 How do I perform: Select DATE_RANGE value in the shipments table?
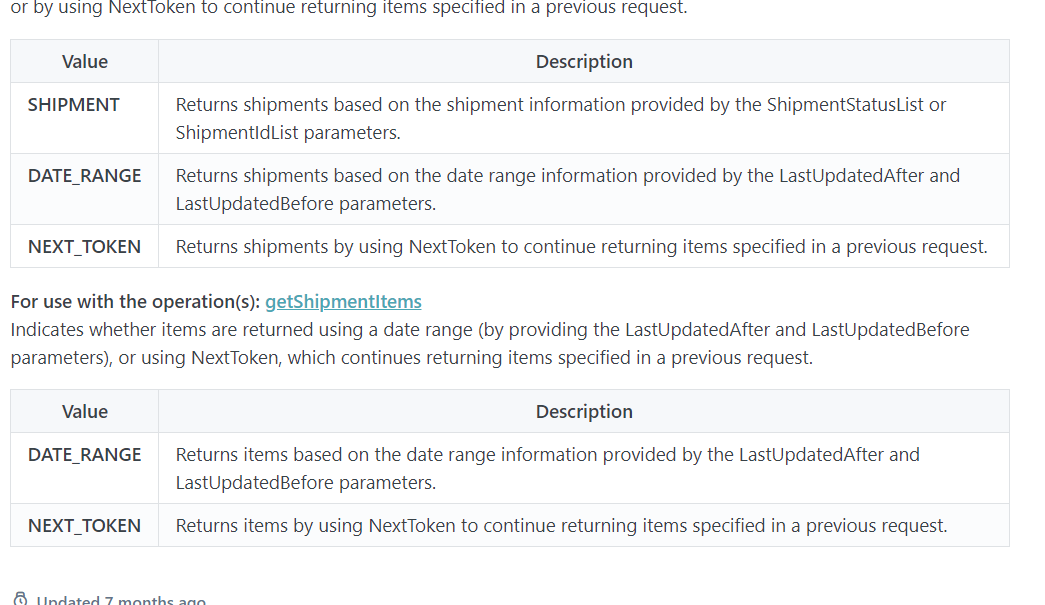coord(84,176)
